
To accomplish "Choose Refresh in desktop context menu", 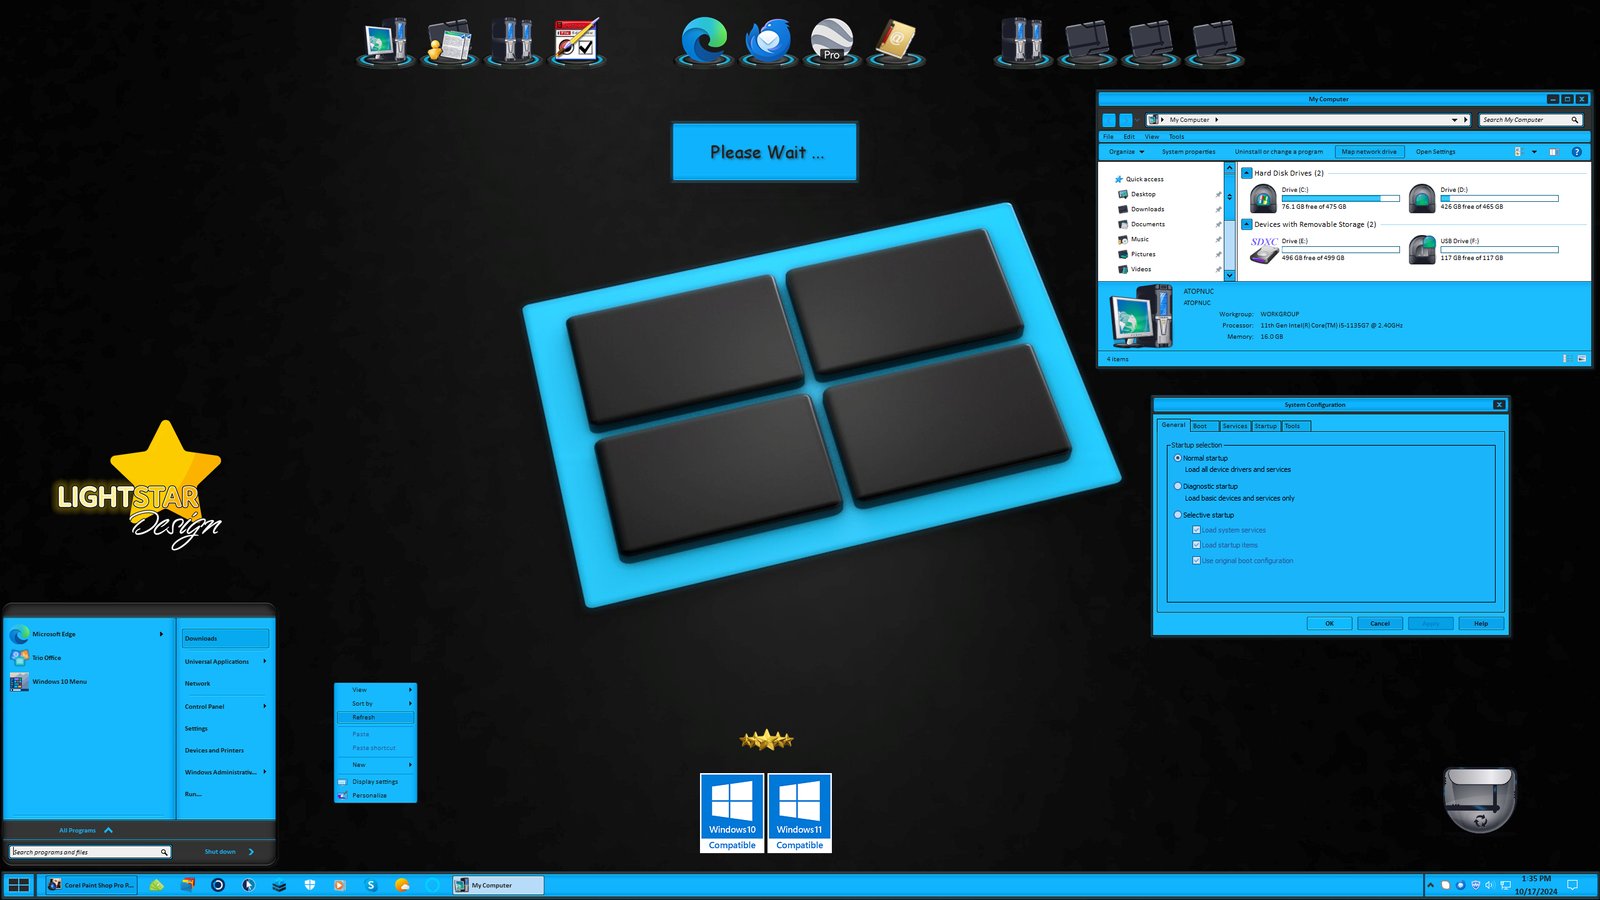I will (375, 717).
